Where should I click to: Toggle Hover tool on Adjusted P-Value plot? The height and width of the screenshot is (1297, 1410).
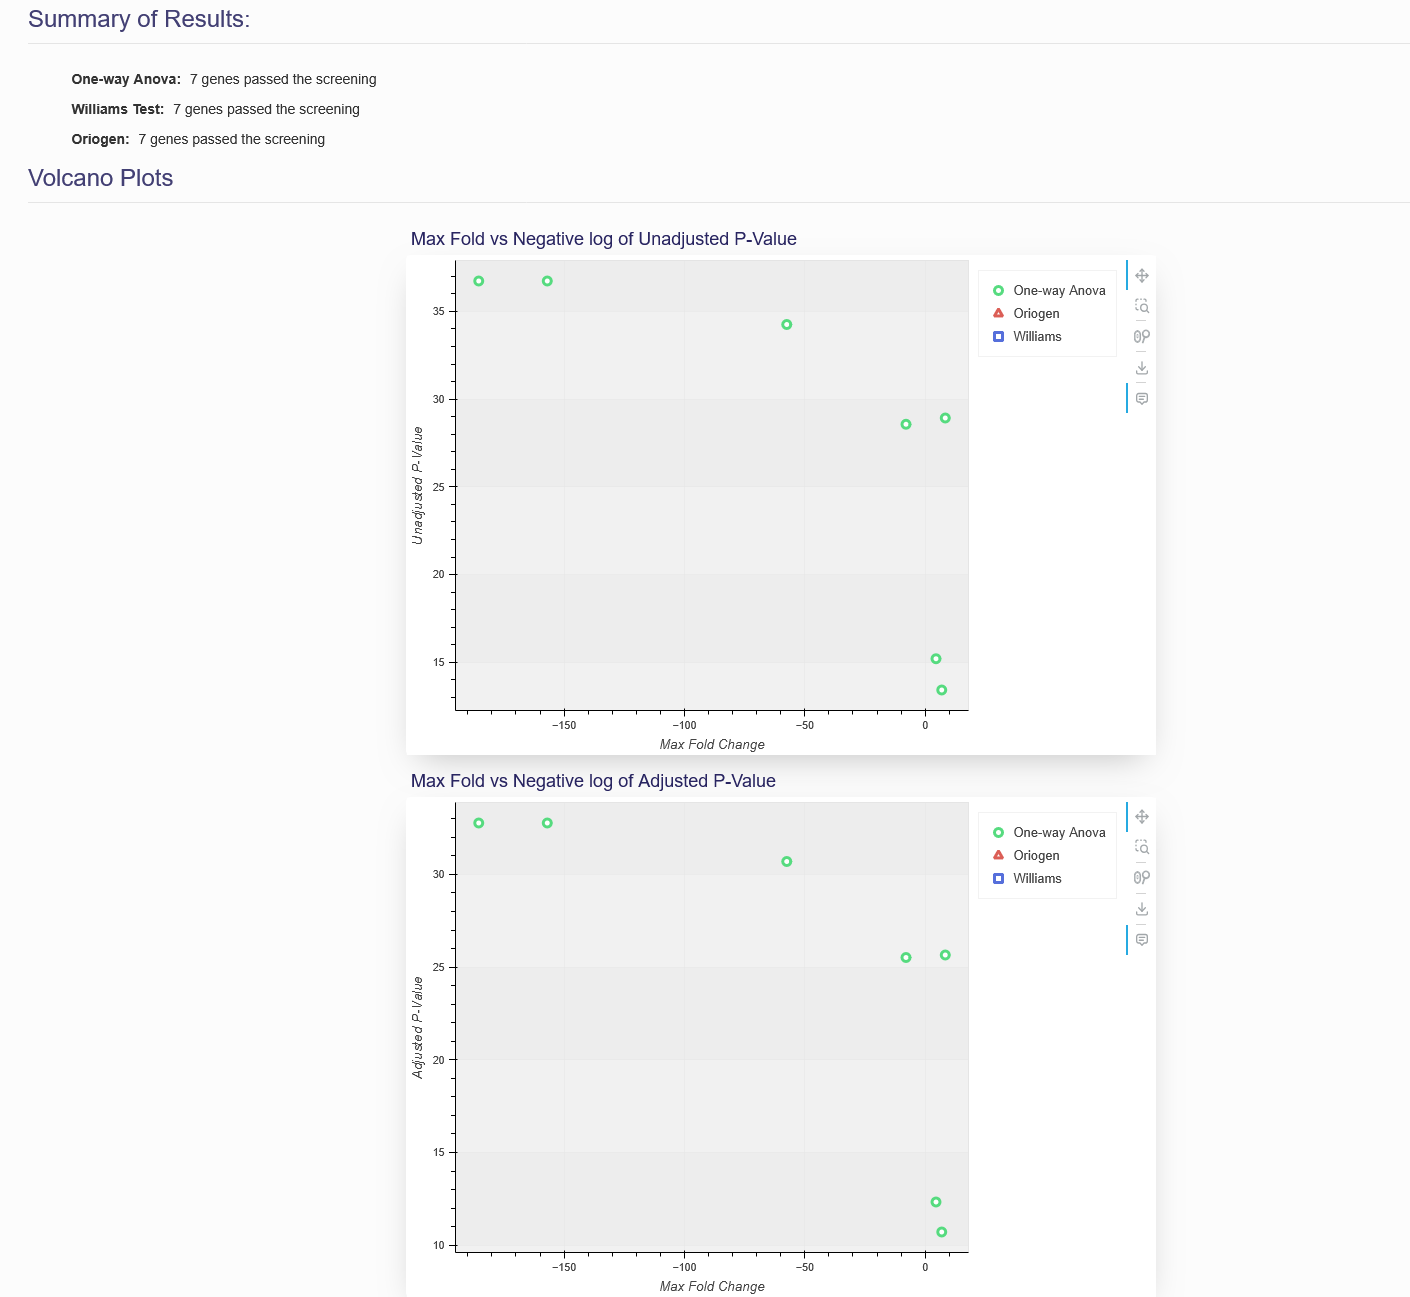(x=1141, y=940)
